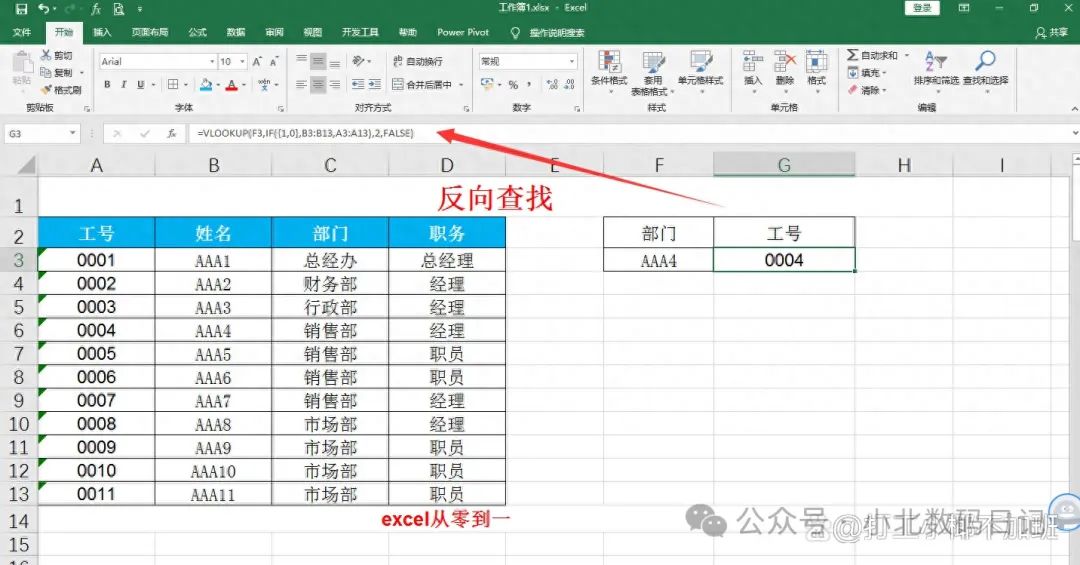Click the Delete cells (删除) icon

785,62
